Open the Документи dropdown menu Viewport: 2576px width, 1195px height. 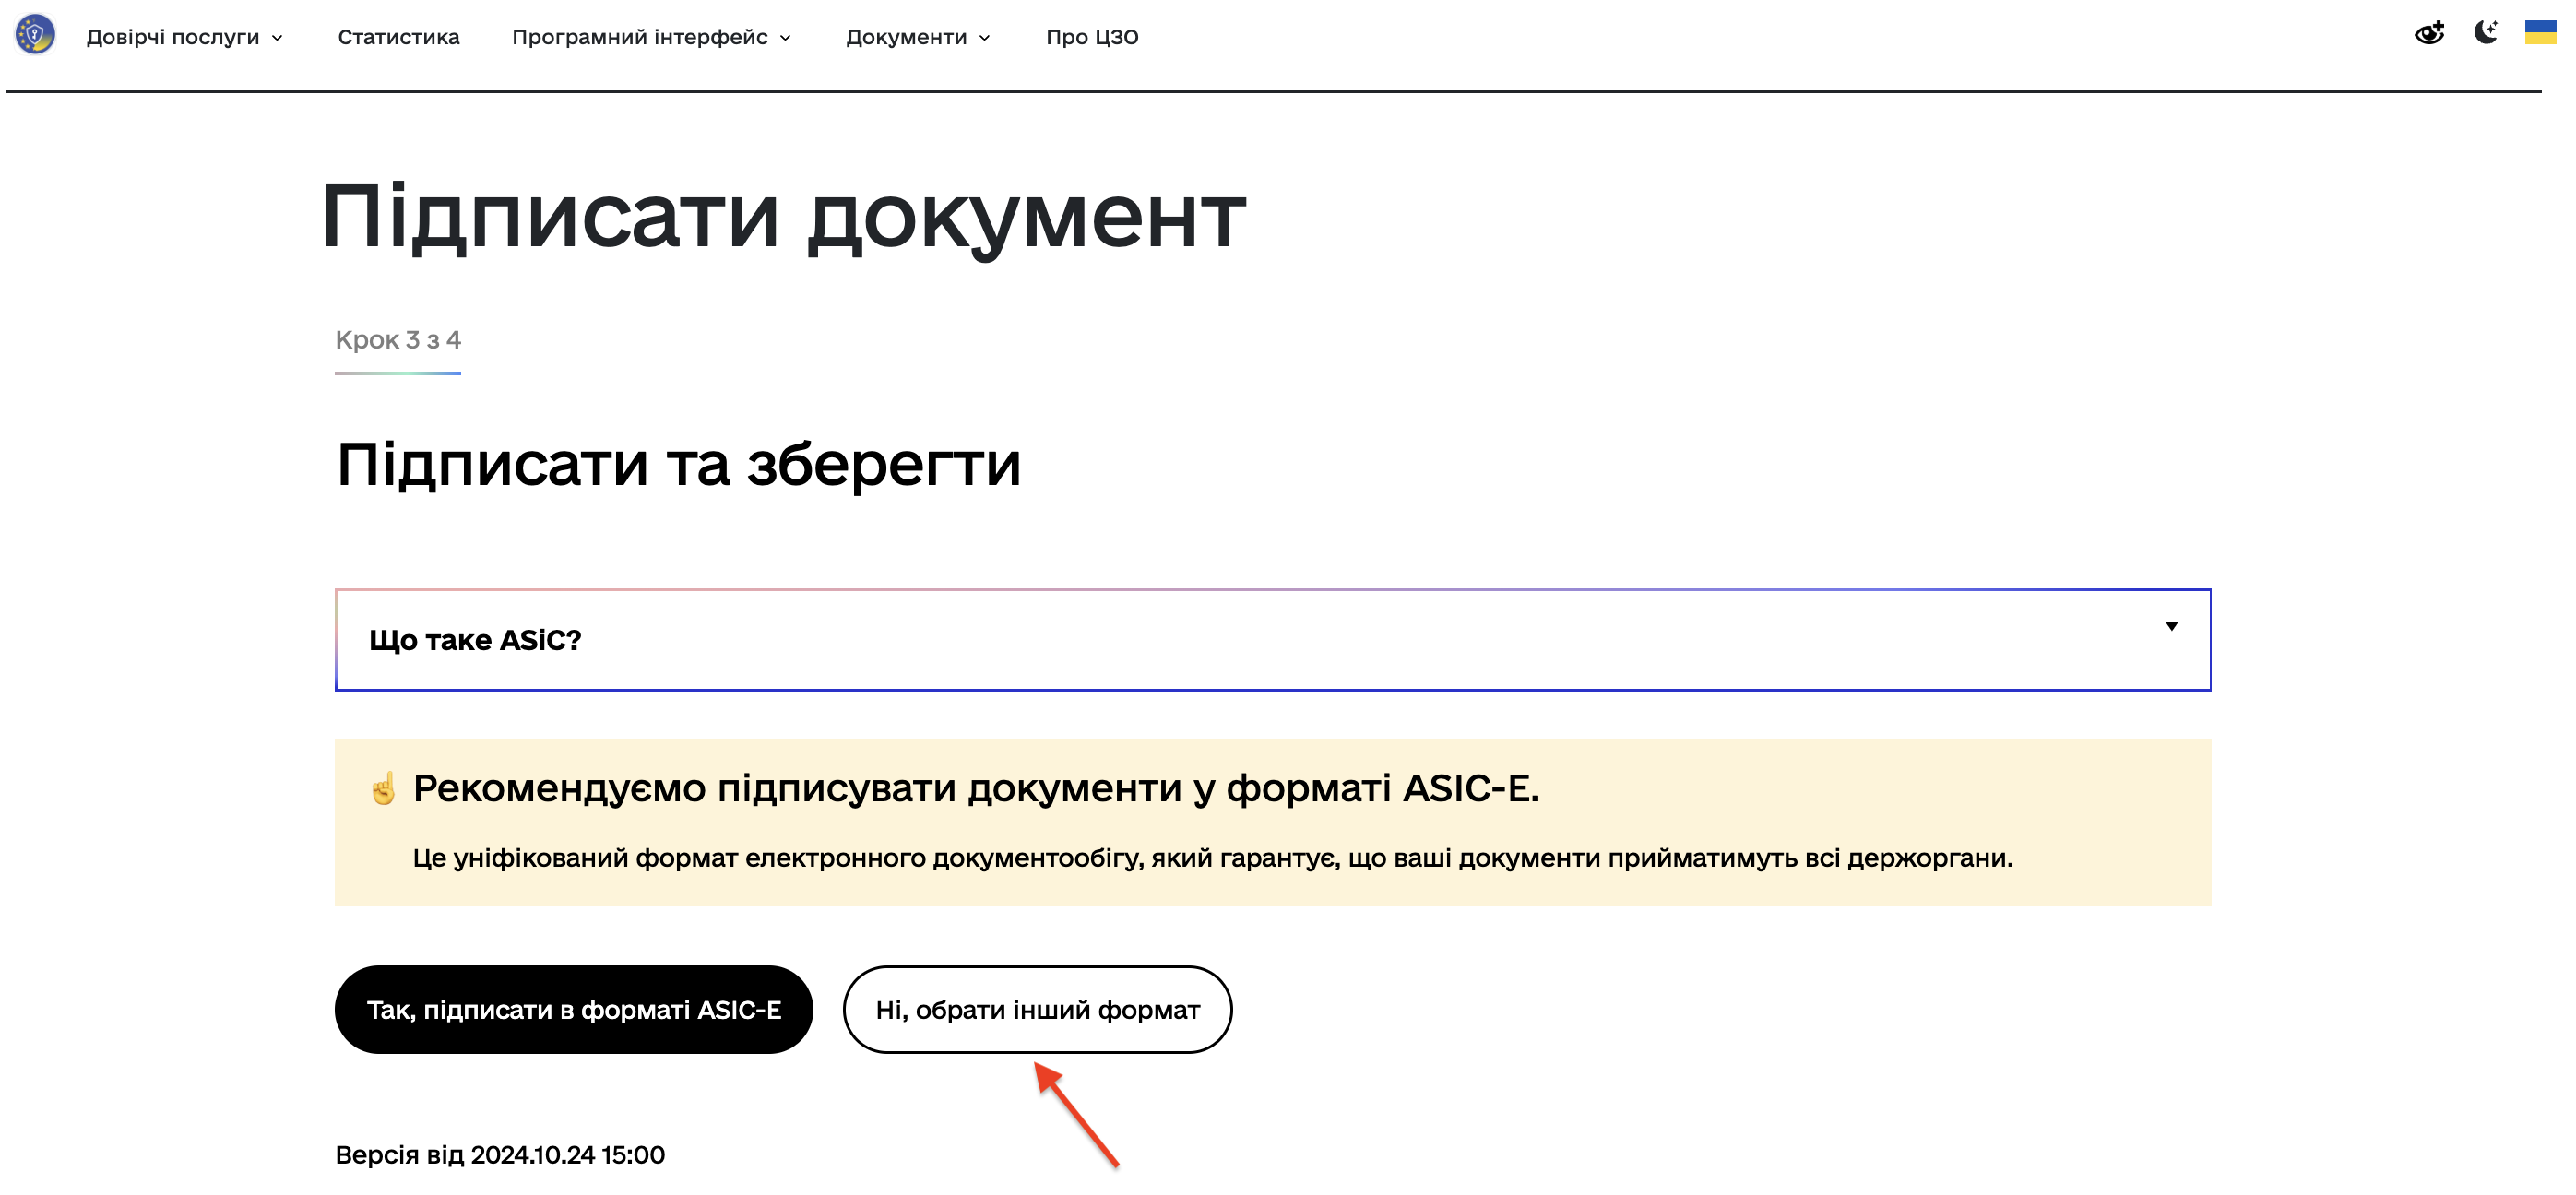tap(906, 37)
